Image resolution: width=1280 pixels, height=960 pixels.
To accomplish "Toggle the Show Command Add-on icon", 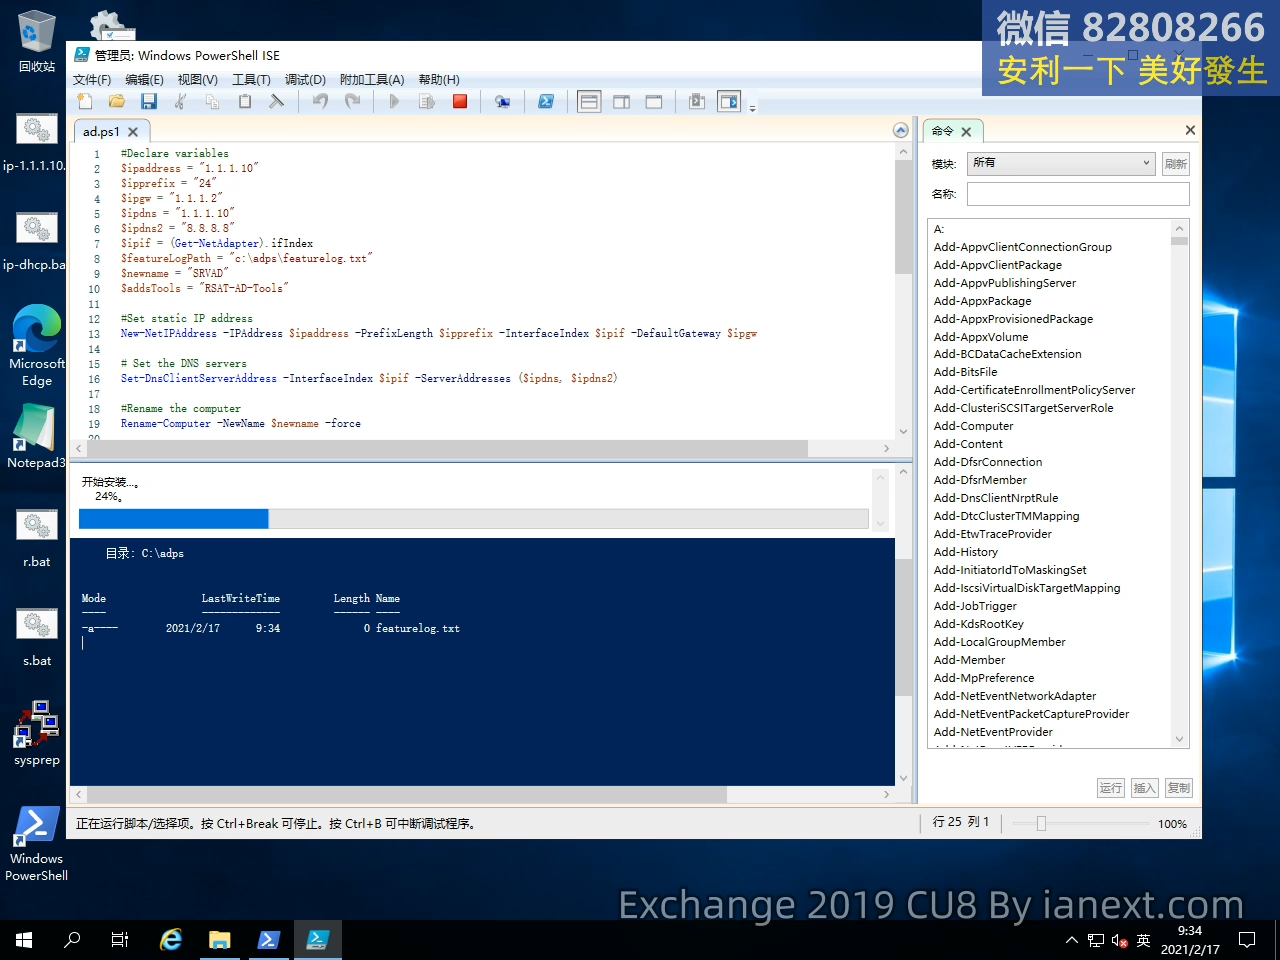I will (x=729, y=101).
